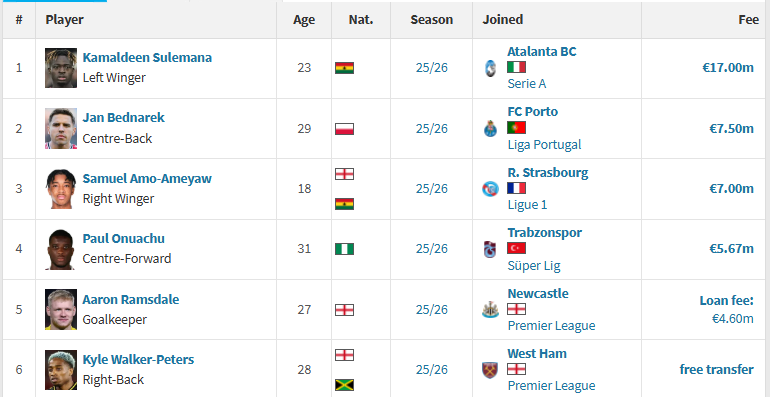Click the R. Strasbourg club crest
770x397 pixels.
coord(490,189)
